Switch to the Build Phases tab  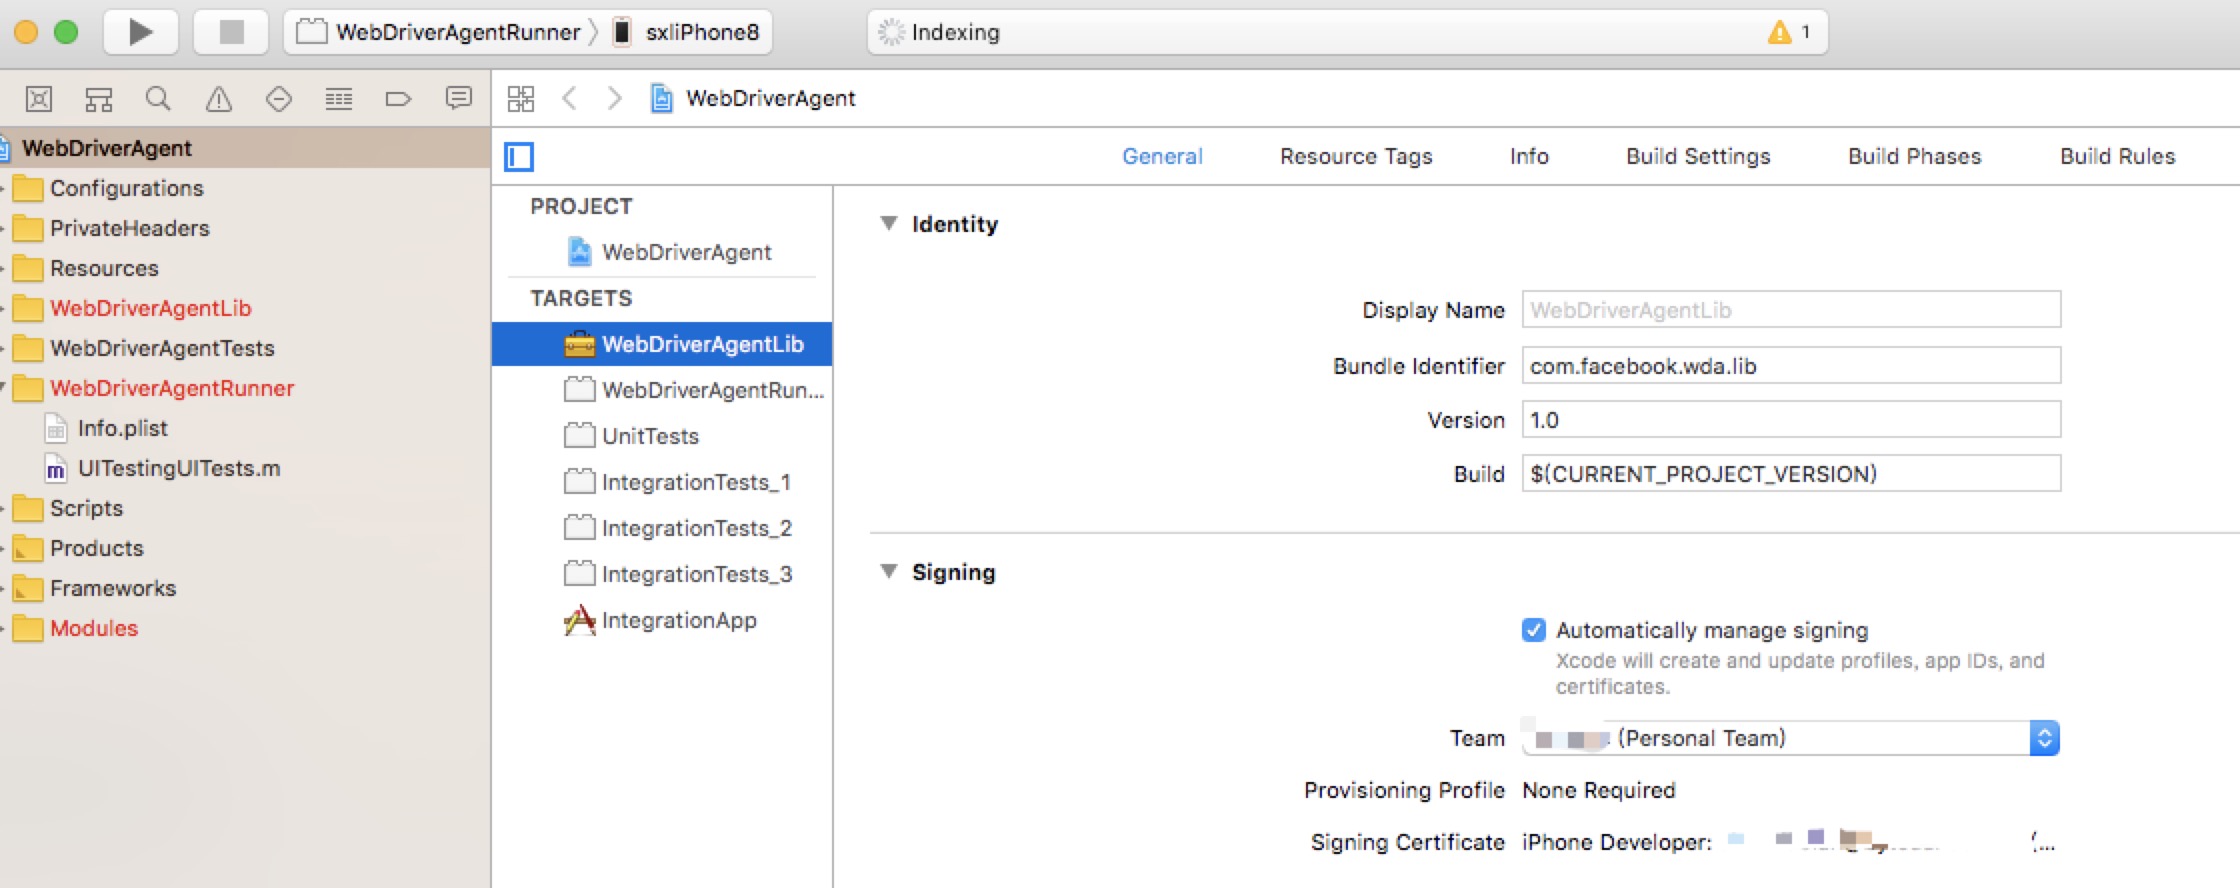pos(1914,156)
